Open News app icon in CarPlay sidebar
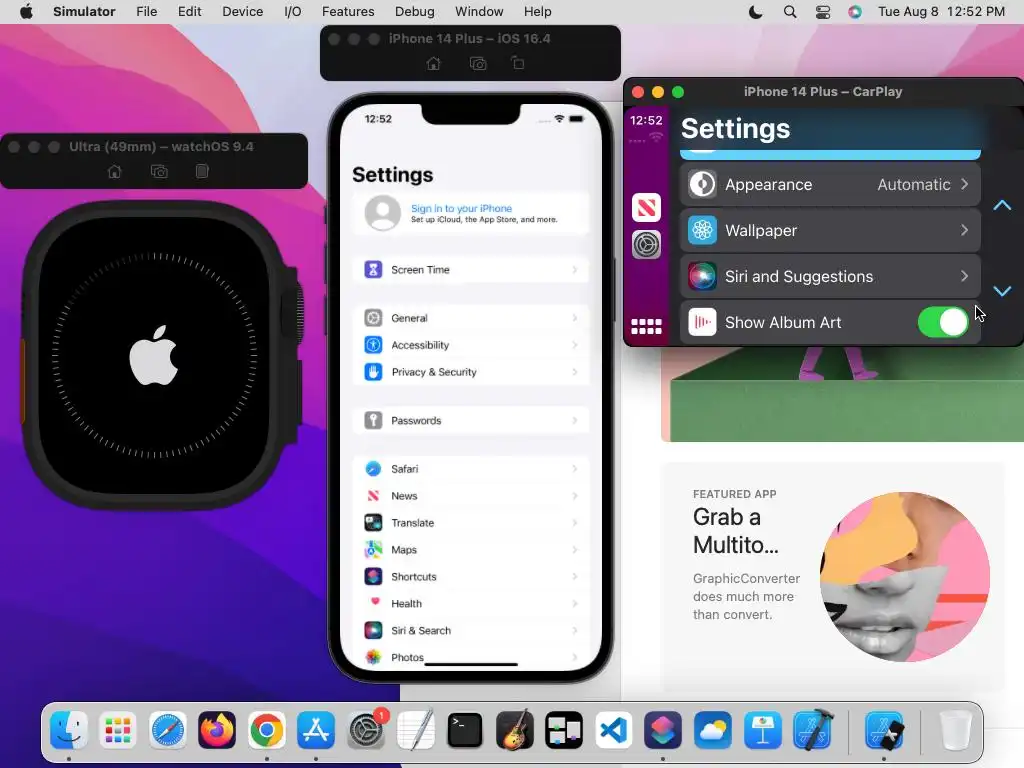This screenshot has width=1024, height=768. coord(647,208)
